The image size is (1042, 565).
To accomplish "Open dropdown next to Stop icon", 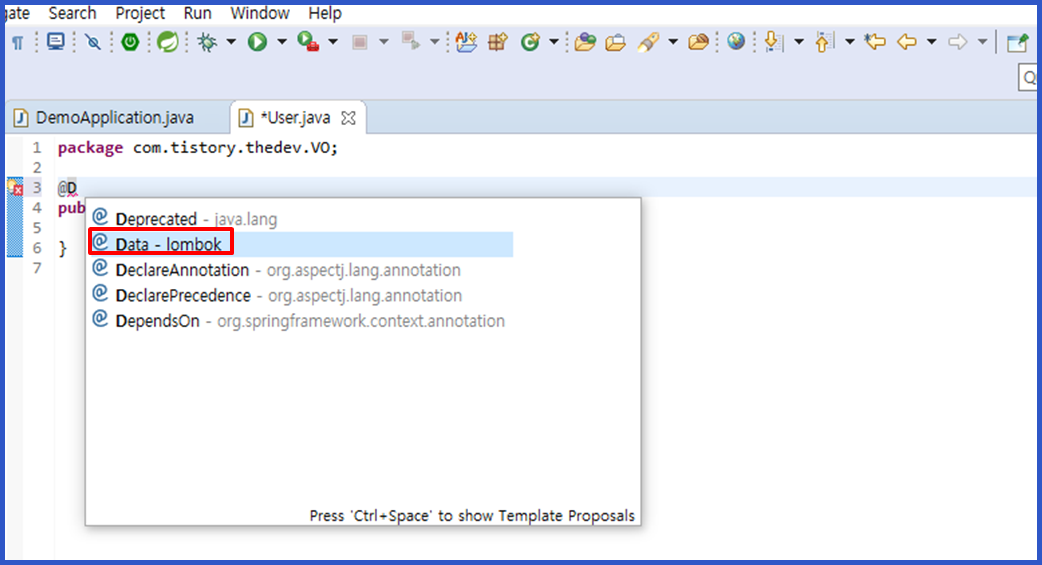I will [383, 42].
